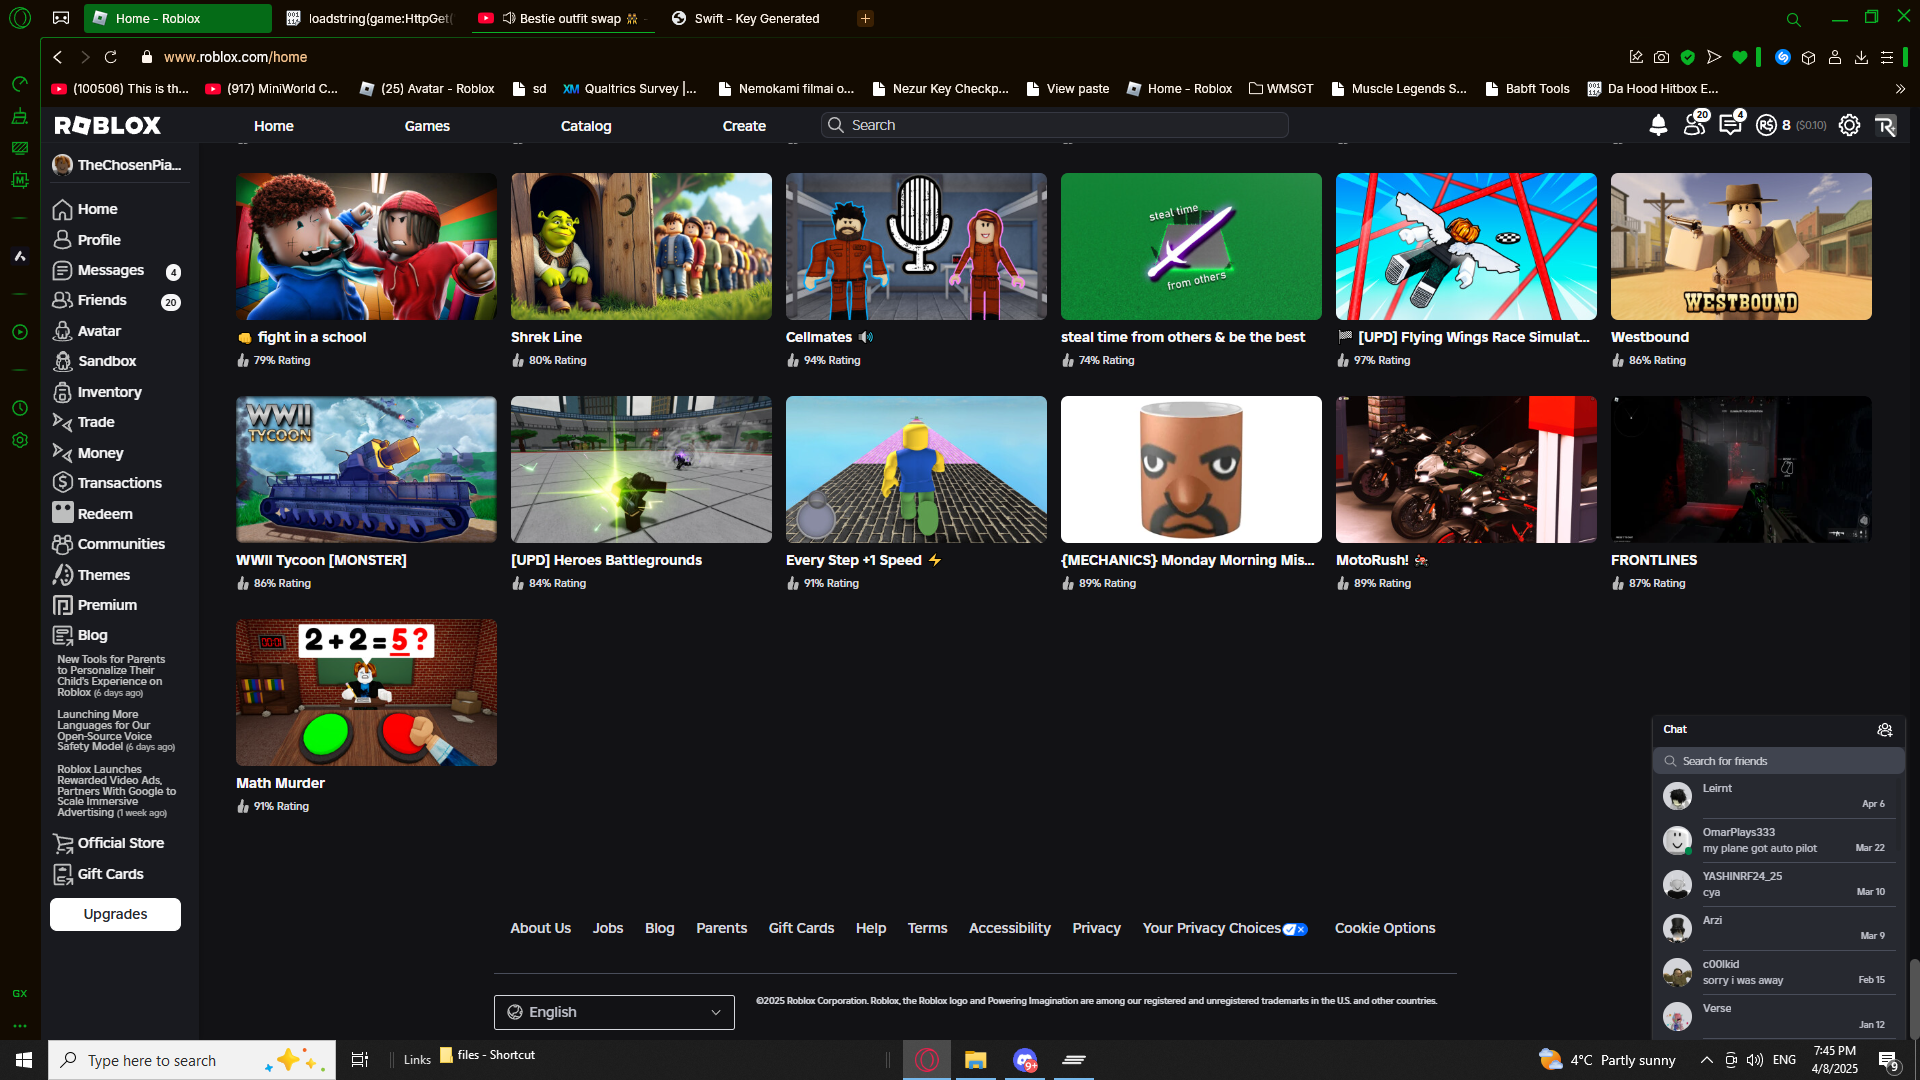Screen dimensions: 1920x1080
Task: Open the Gift Cards sidebar icon
Action: click(63, 874)
